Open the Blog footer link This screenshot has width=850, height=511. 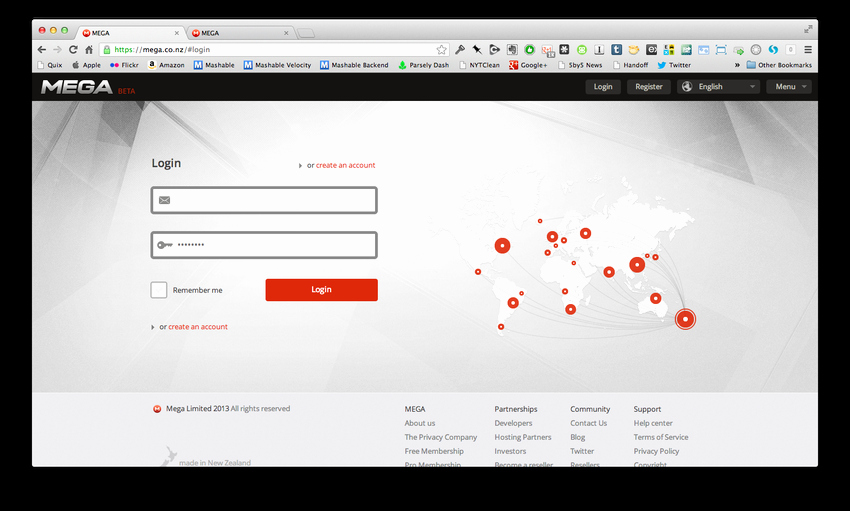[x=578, y=437]
